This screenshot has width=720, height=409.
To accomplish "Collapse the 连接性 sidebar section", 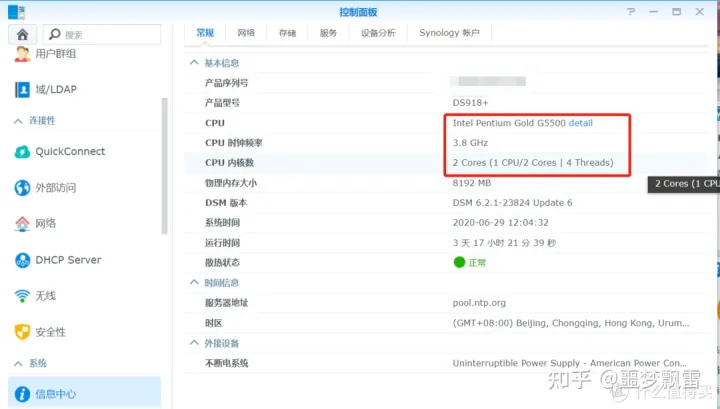I will (18, 121).
